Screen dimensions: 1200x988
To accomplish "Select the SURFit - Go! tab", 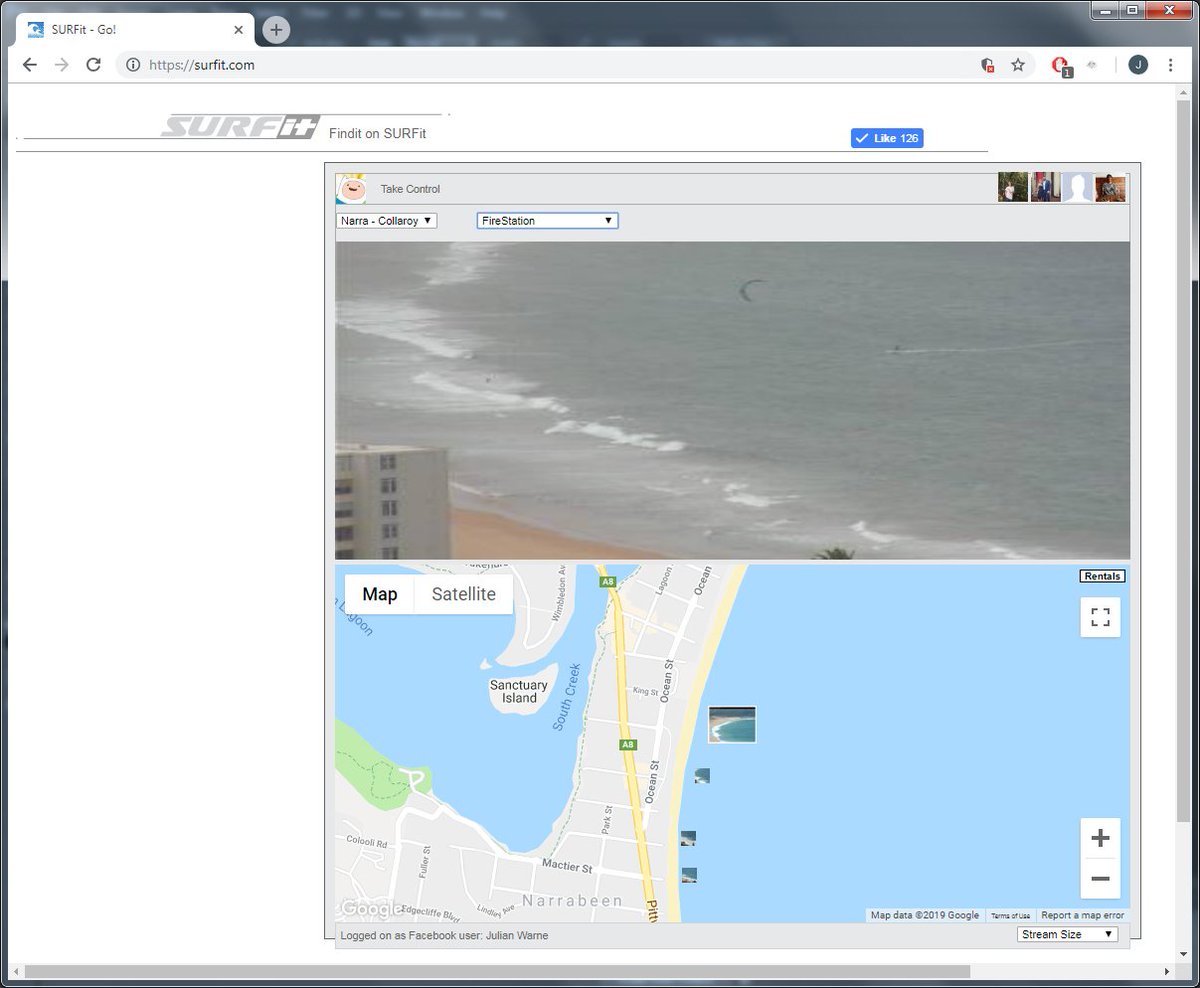I will (x=135, y=30).
